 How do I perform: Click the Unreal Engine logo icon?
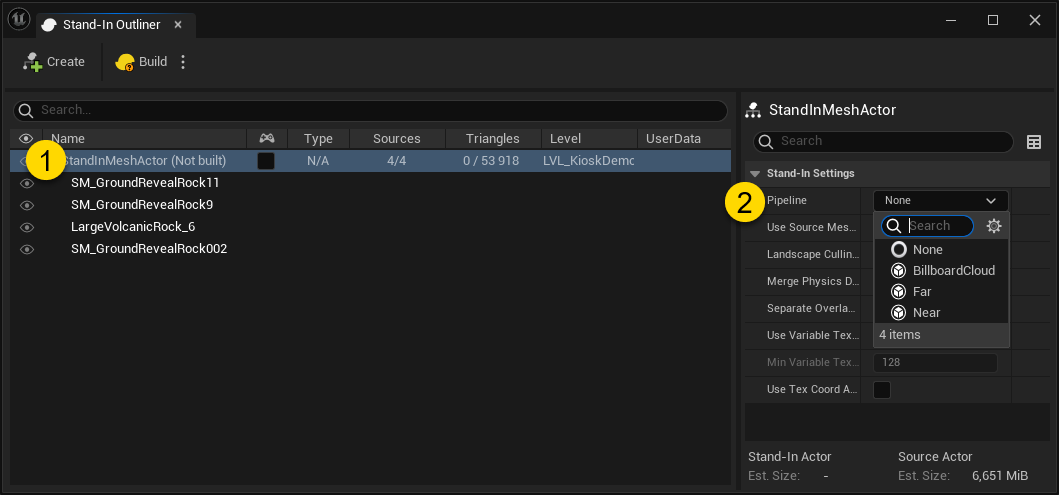click(19, 20)
